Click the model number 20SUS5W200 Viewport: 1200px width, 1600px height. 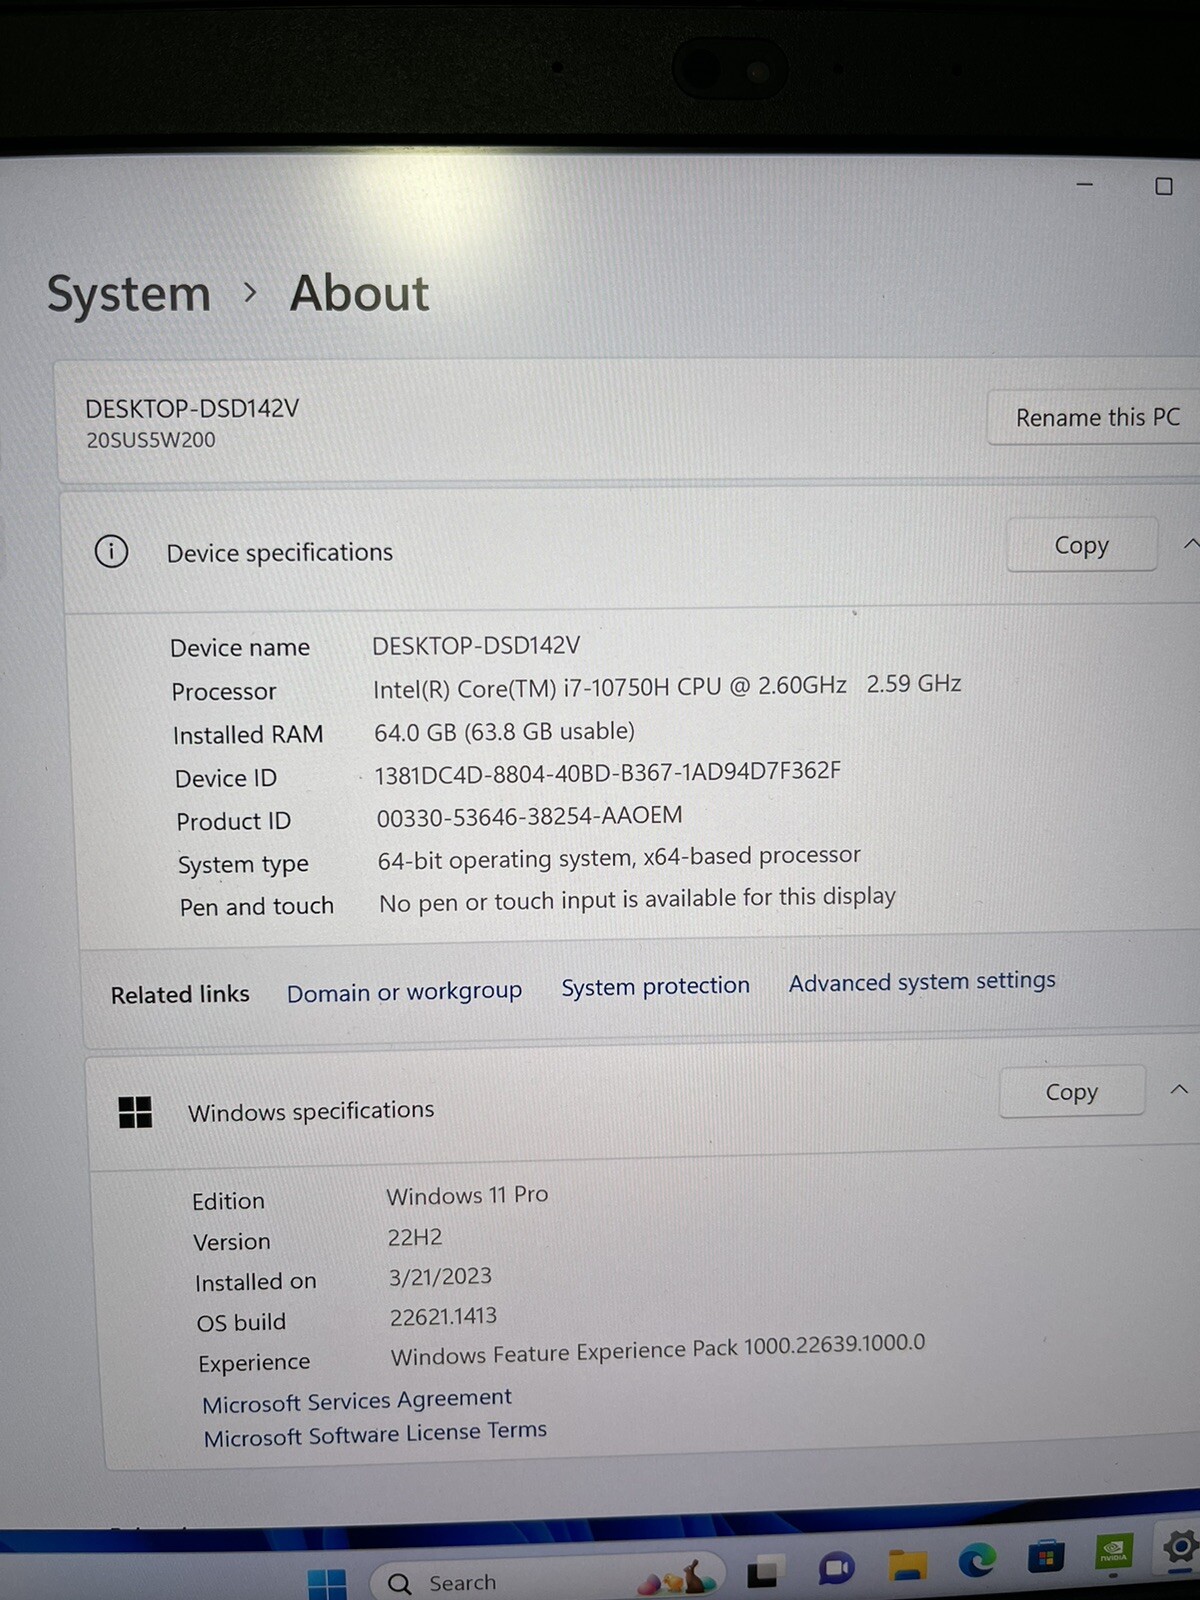pyautogui.click(x=150, y=440)
